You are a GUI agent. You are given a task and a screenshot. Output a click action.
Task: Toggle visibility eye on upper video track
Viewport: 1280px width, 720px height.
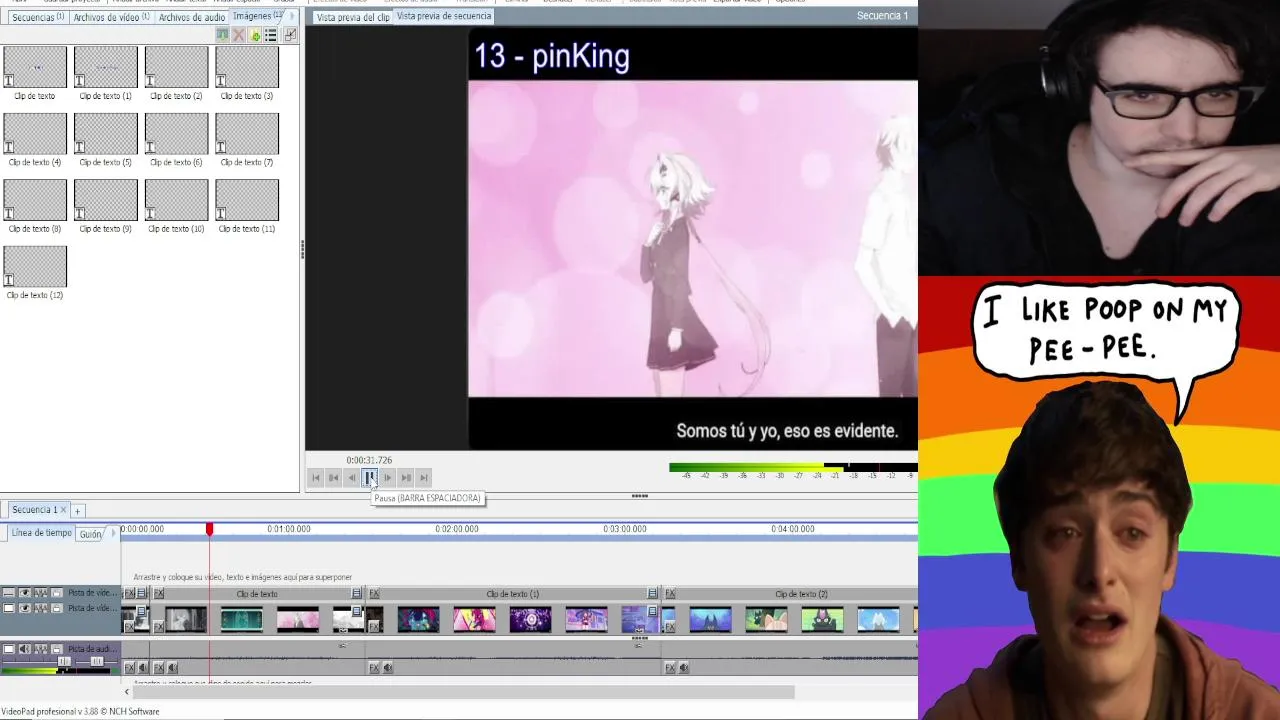click(25, 593)
